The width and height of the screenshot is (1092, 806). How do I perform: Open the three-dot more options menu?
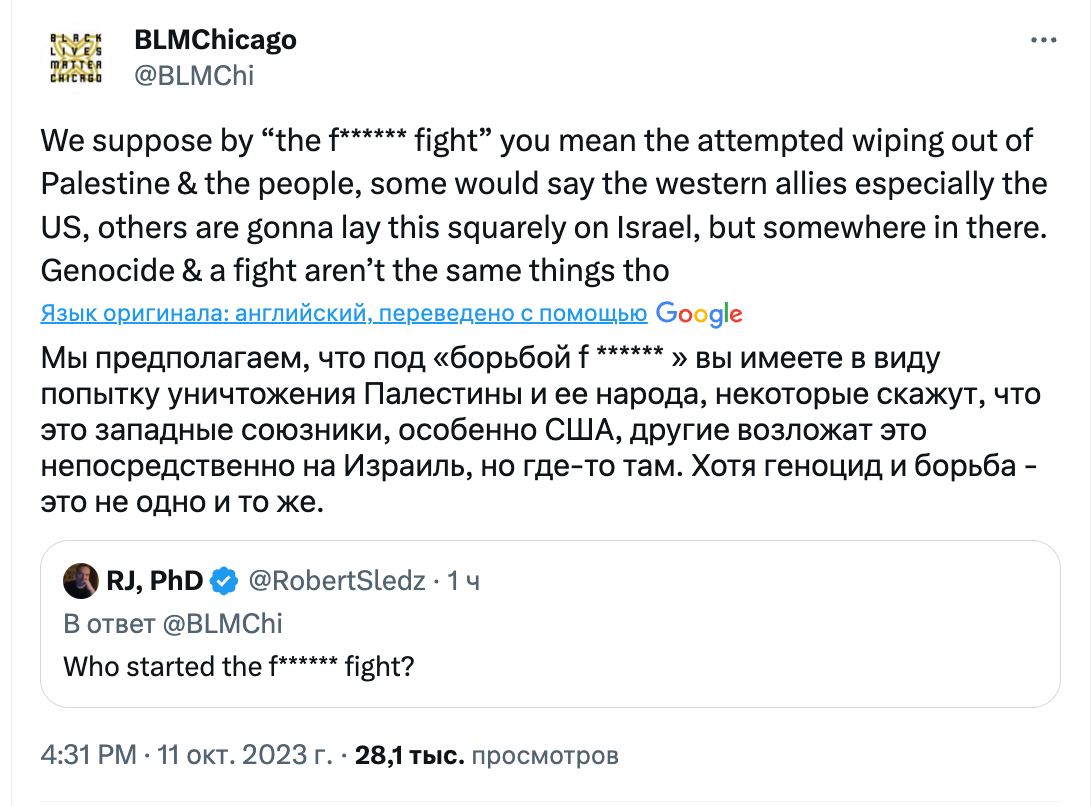1043,41
